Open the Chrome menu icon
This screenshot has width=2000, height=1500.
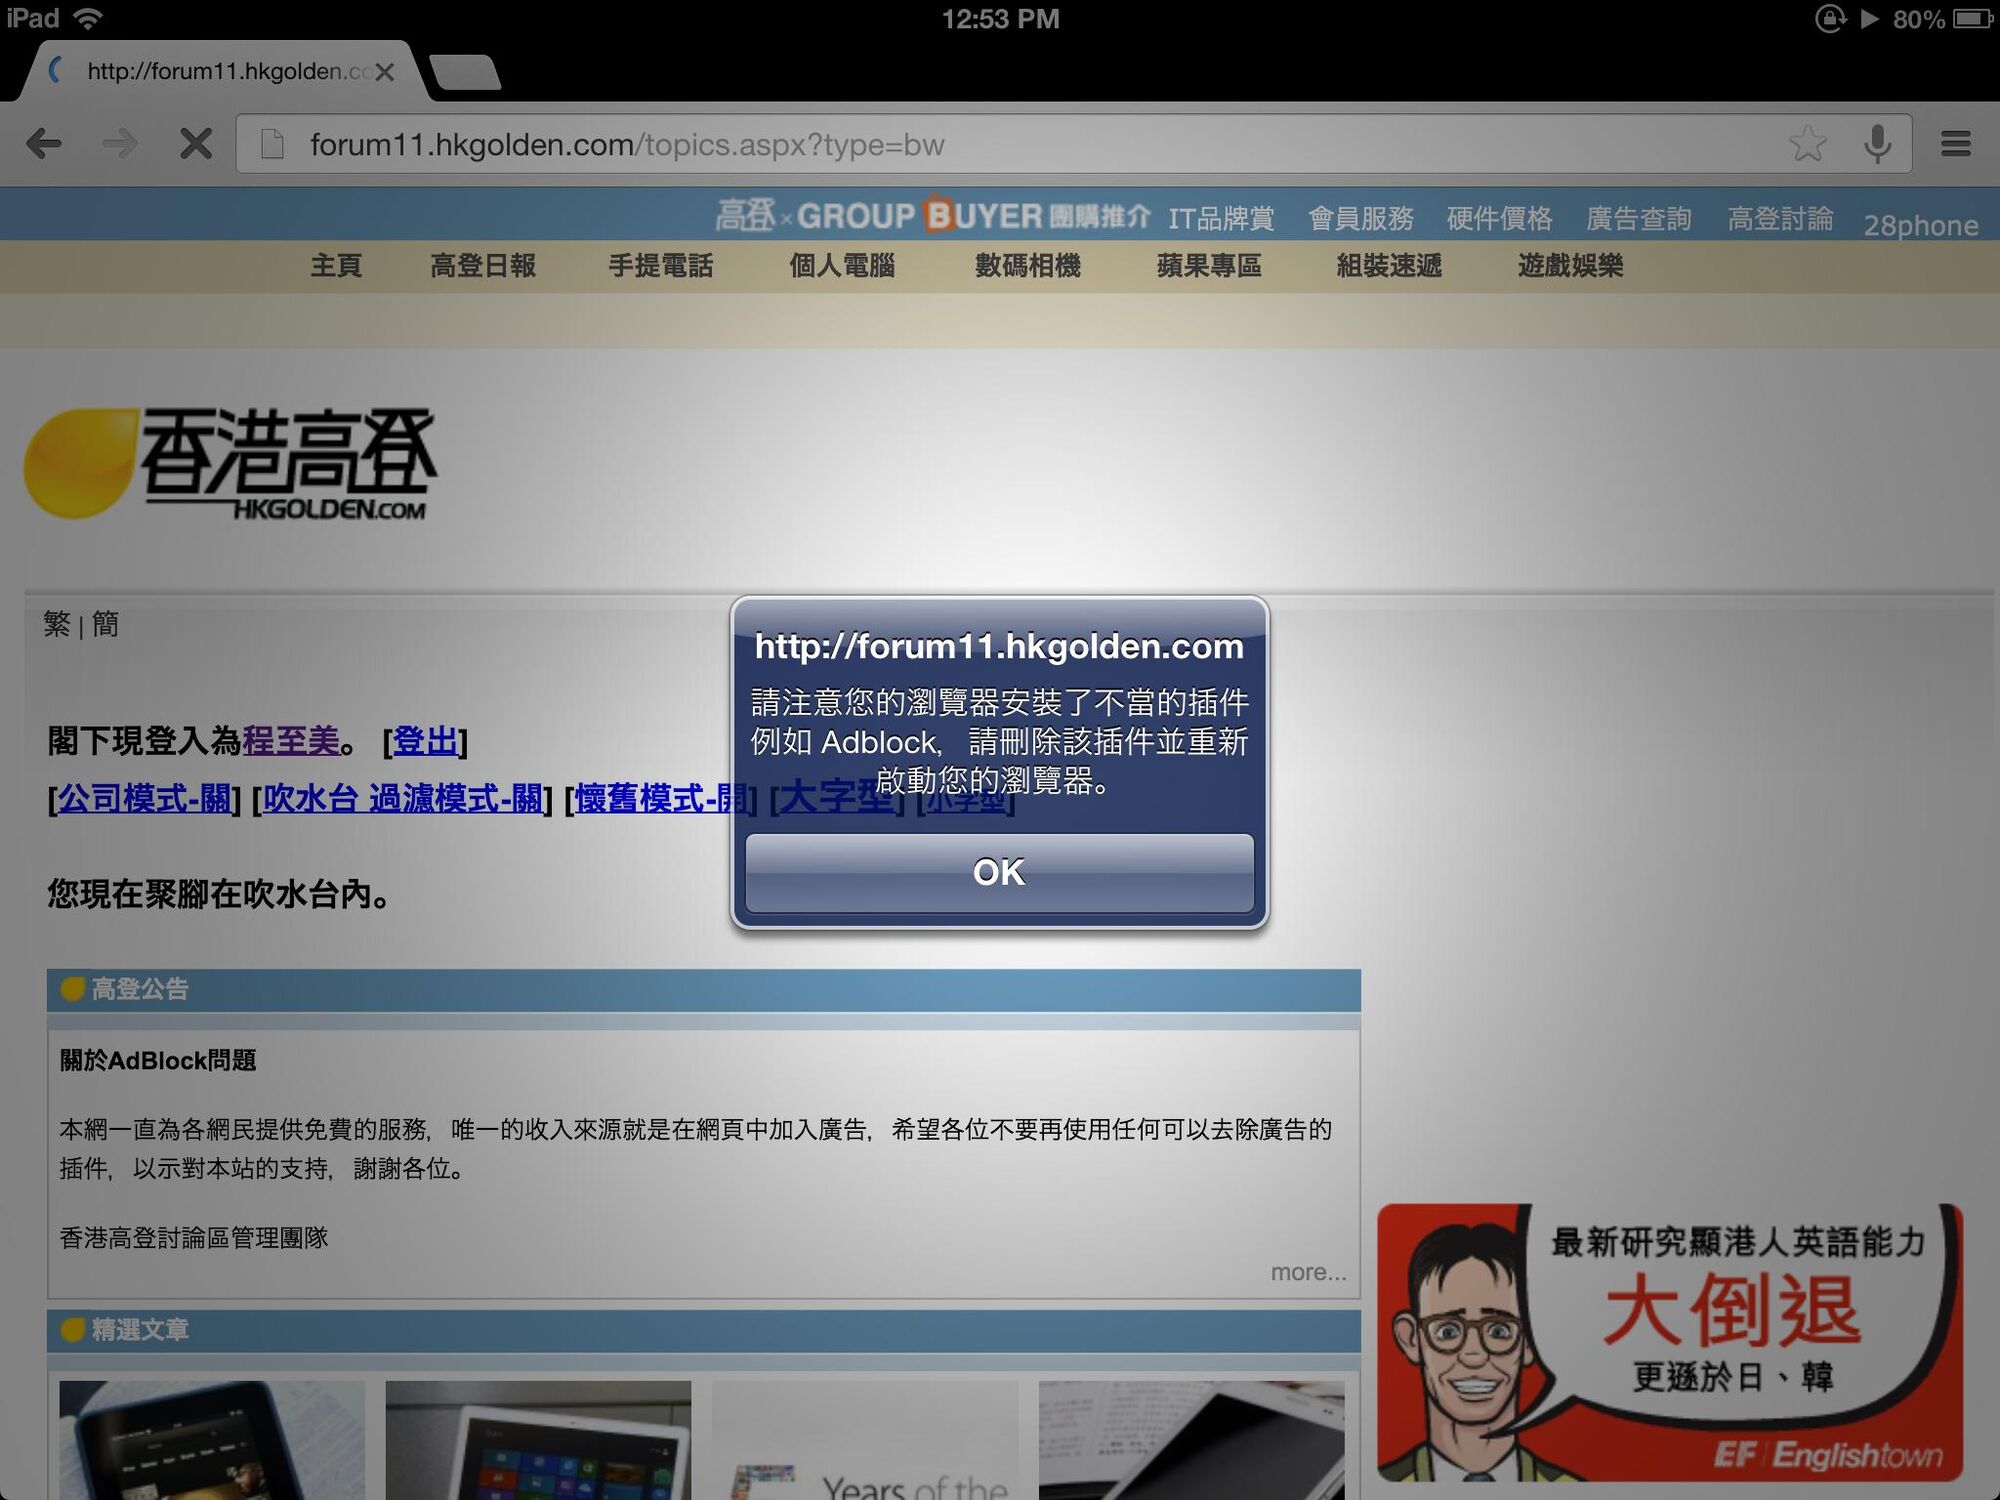point(1956,144)
